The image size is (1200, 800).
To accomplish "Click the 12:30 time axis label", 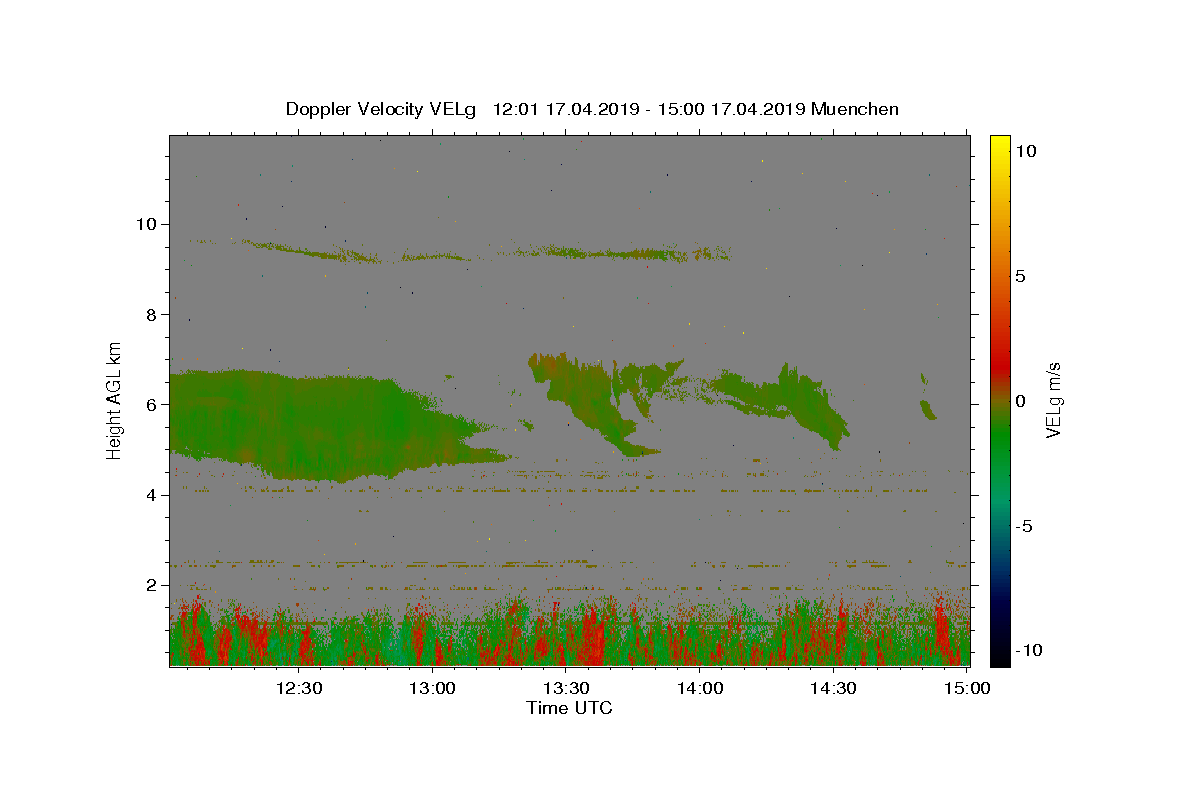I will coord(299,688).
